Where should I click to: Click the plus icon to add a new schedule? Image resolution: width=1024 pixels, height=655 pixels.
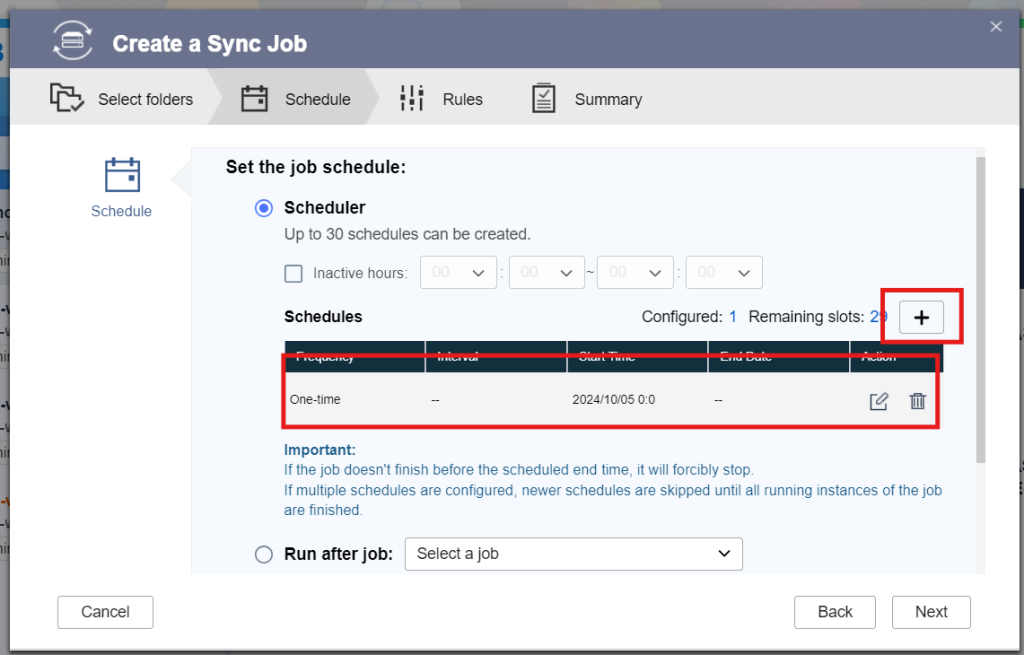pyautogui.click(x=921, y=316)
